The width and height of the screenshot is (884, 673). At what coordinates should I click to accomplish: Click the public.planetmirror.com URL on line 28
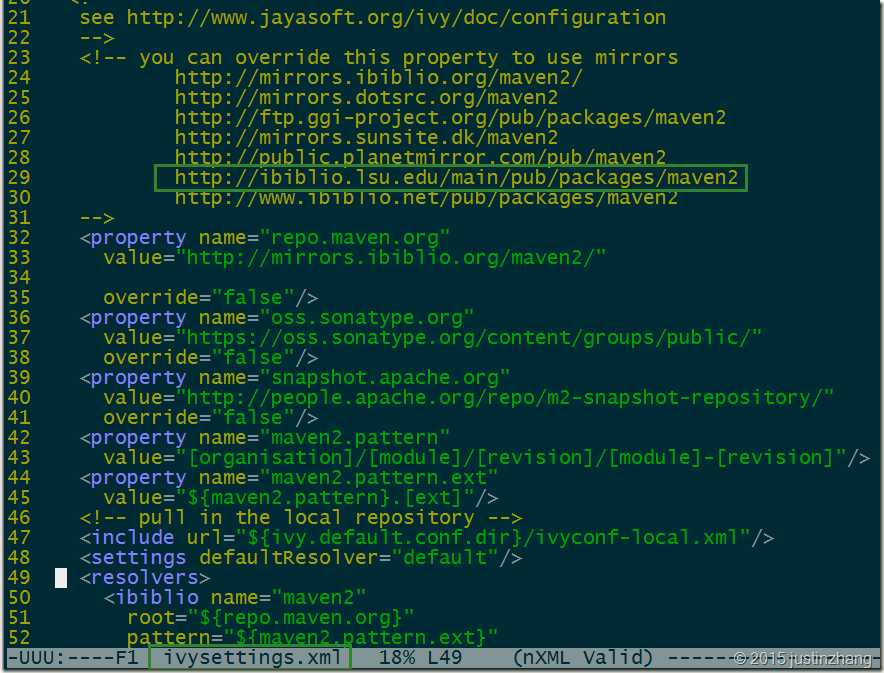coord(420,157)
